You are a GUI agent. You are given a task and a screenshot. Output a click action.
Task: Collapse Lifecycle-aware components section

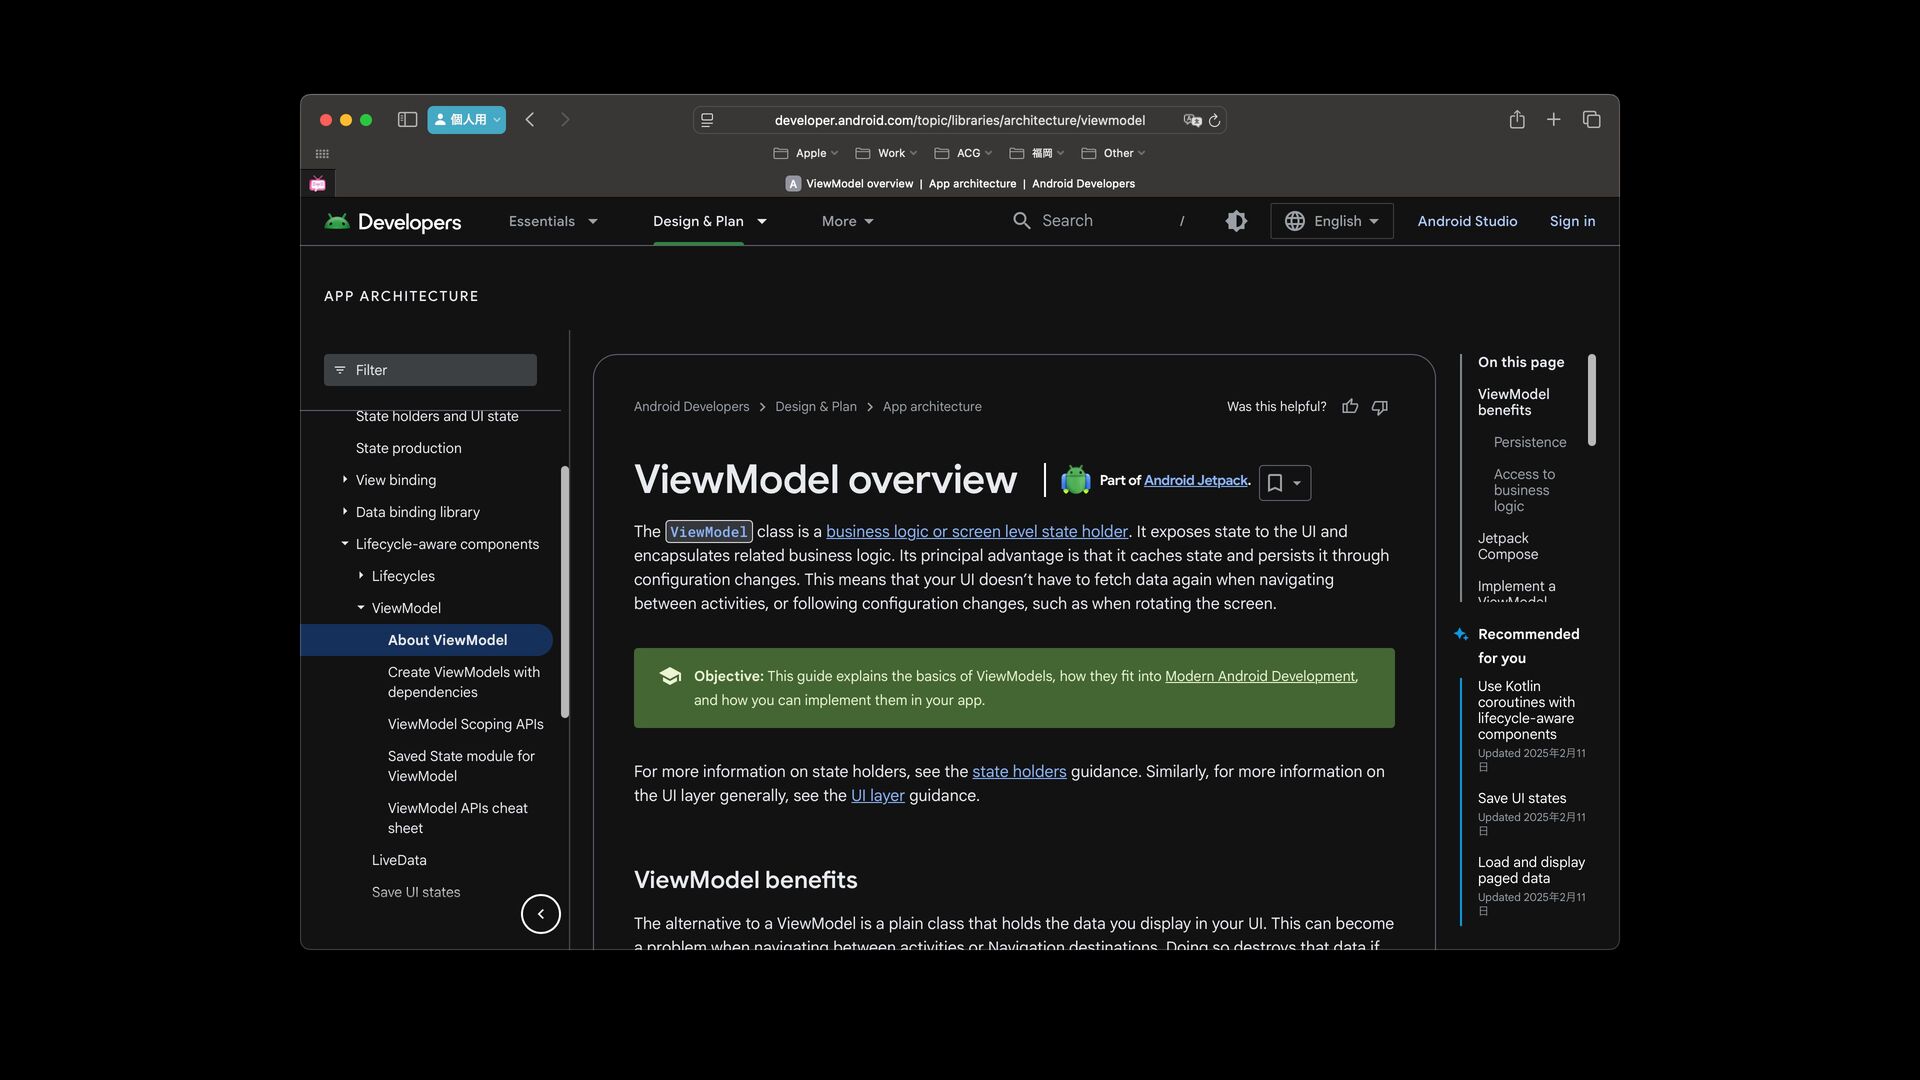[x=345, y=544]
